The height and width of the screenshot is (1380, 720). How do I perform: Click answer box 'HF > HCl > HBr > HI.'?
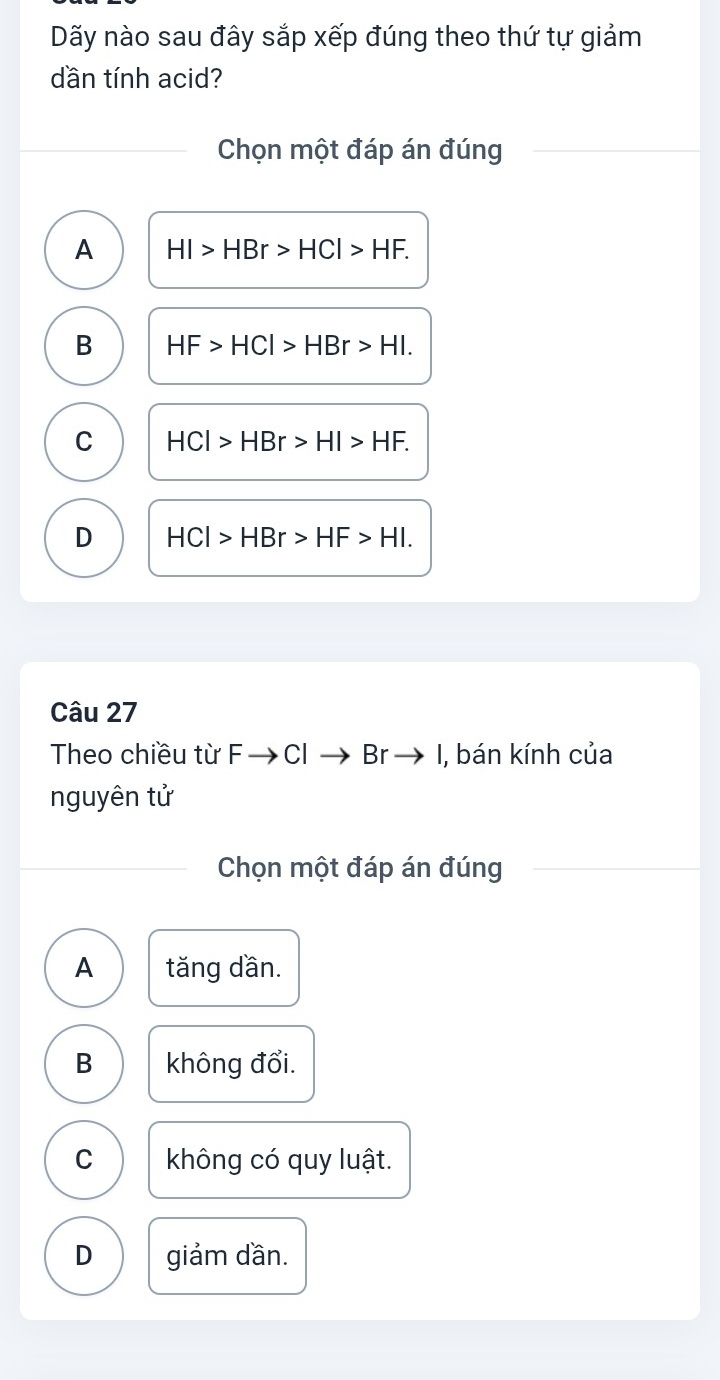[x=290, y=346]
